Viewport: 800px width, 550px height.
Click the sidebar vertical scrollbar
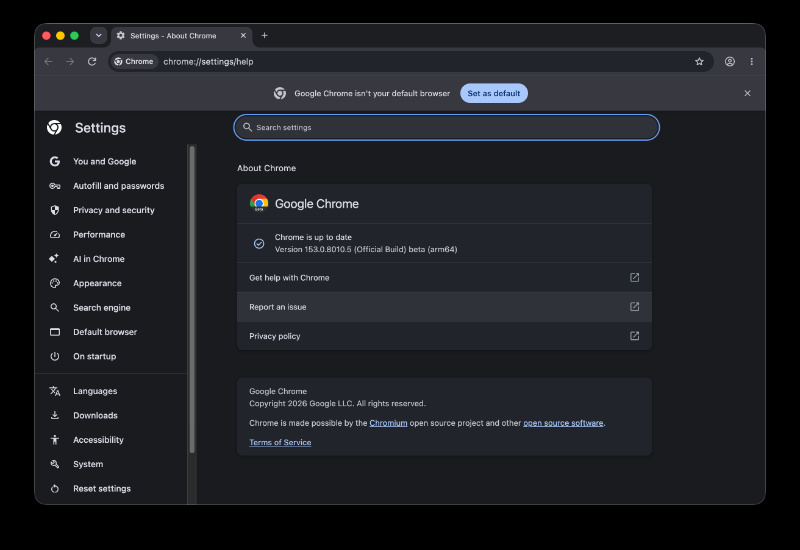point(192,299)
